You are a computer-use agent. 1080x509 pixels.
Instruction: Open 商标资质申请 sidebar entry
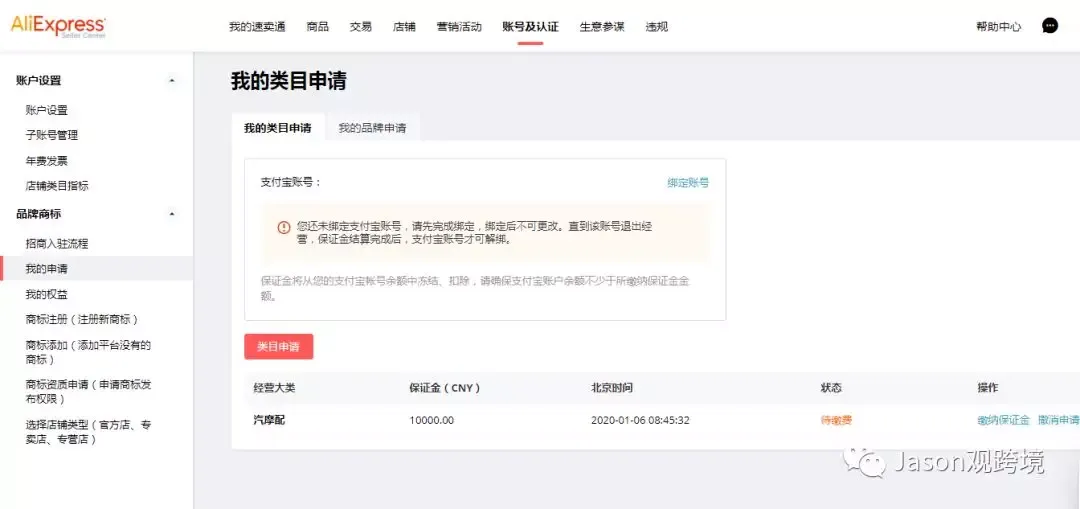click(x=88, y=392)
